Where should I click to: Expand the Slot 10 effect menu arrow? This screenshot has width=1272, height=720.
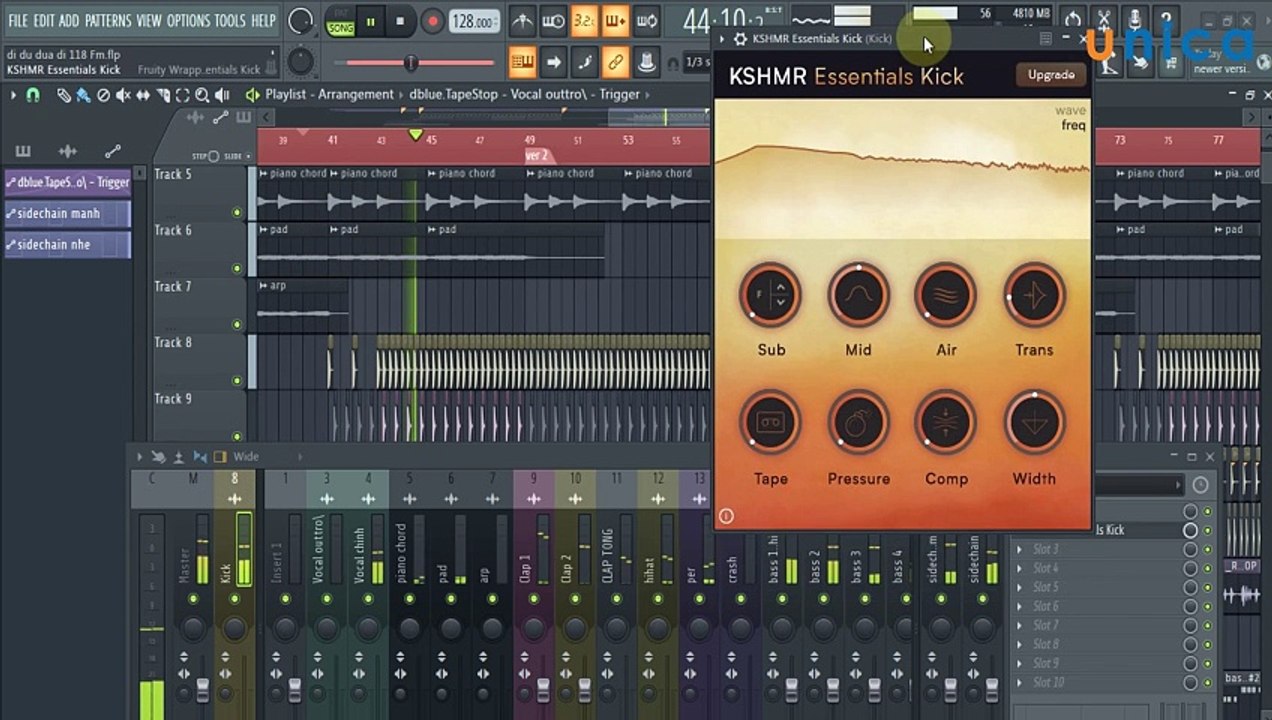click(x=1019, y=682)
